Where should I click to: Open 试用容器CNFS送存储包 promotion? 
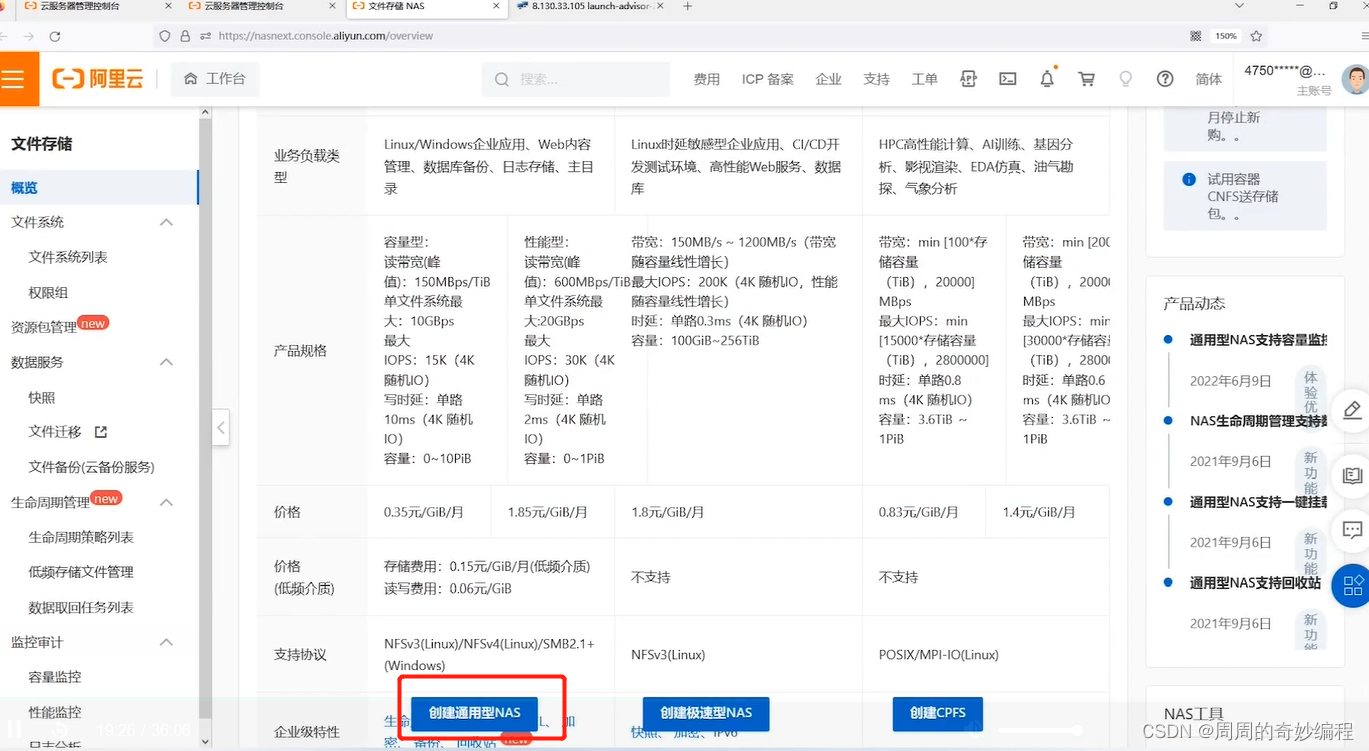pyautogui.click(x=1243, y=196)
